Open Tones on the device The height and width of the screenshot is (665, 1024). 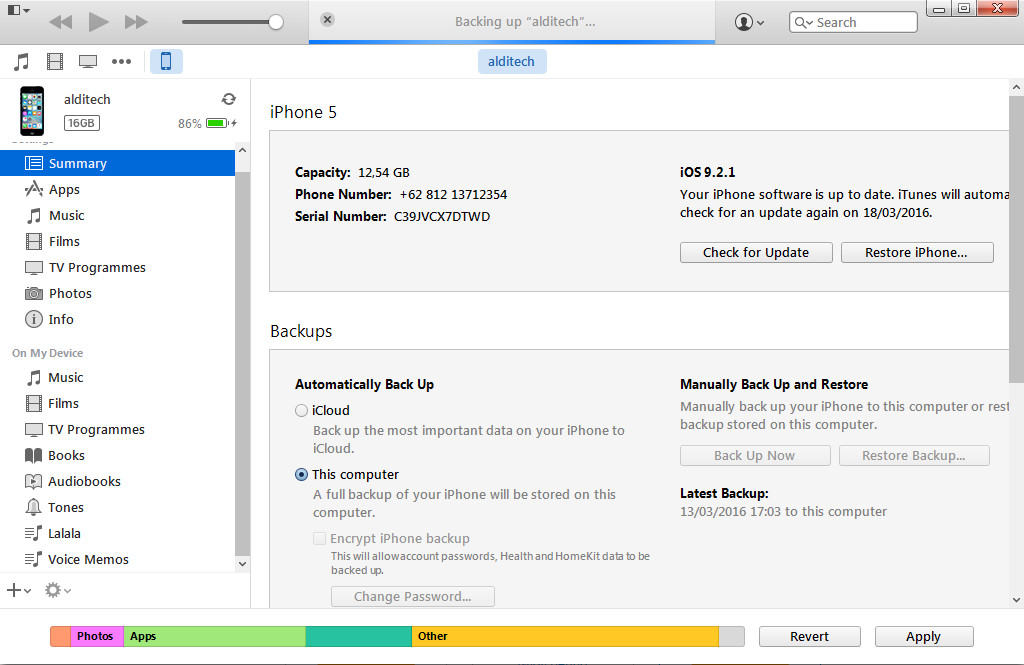pos(118,508)
